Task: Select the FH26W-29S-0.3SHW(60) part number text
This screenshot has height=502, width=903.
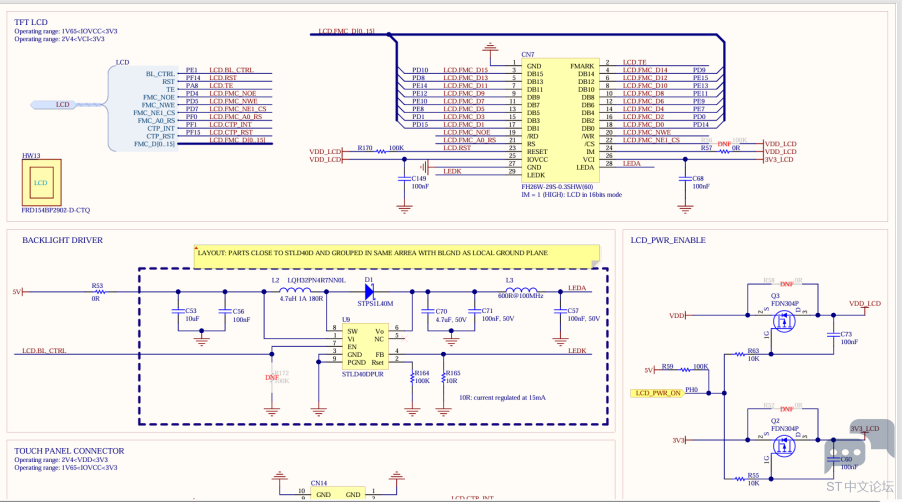Action: pos(557,187)
